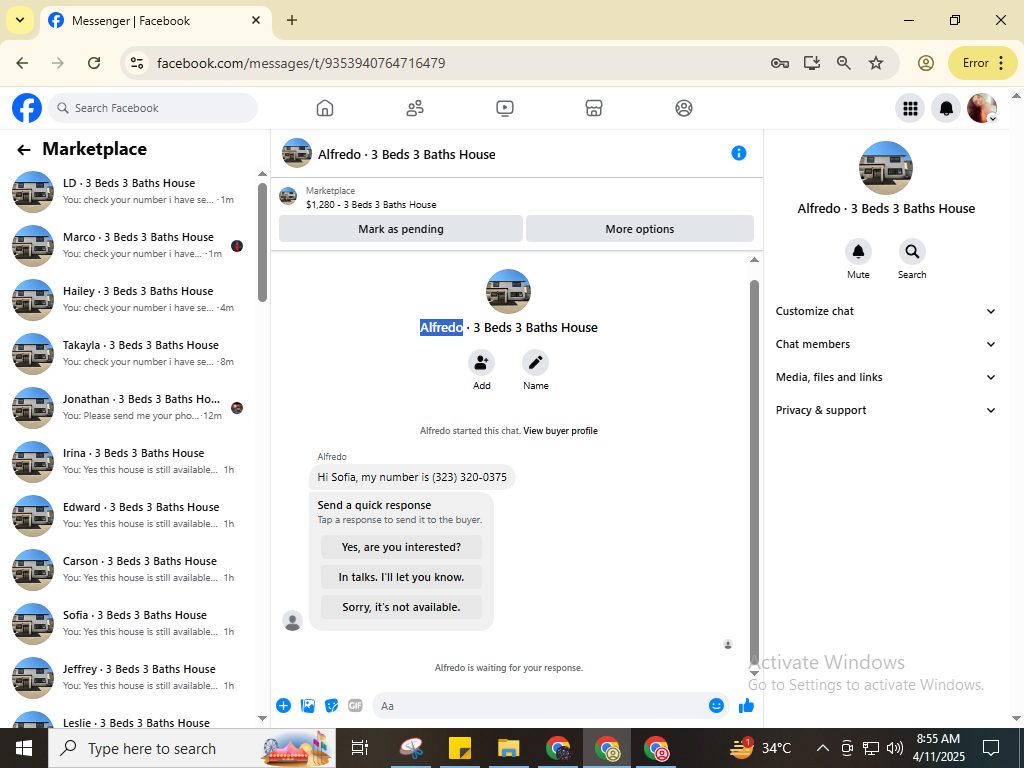Attach a file with the image icon

point(308,705)
